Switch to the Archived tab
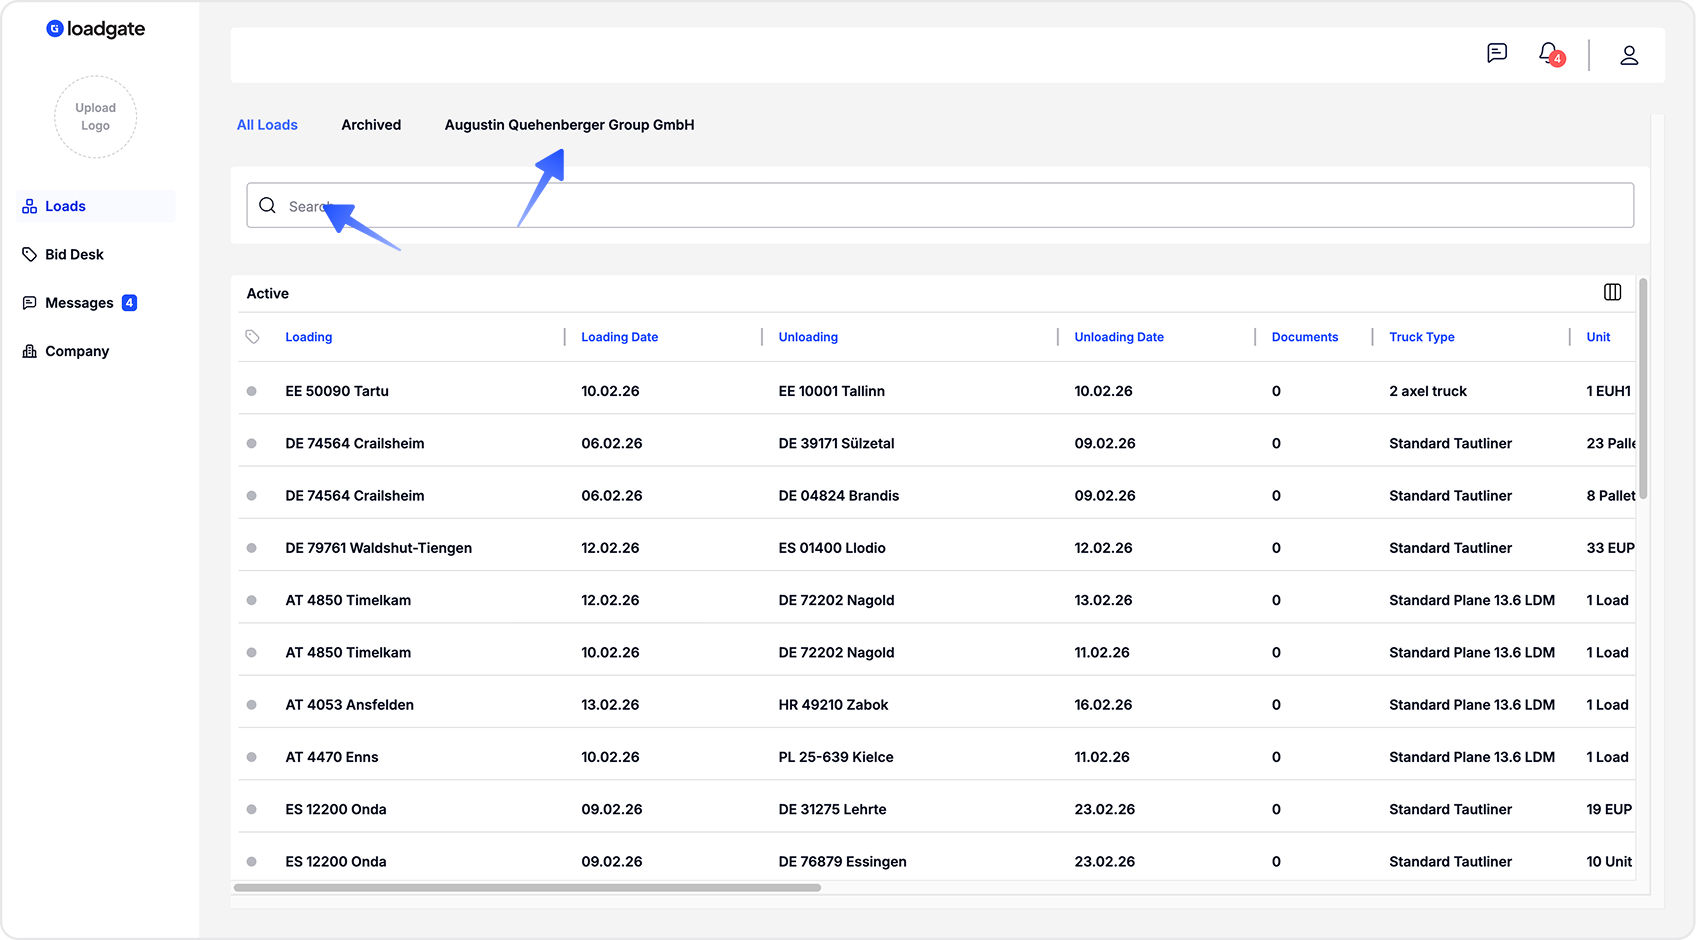This screenshot has width=1696, height=940. (x=371, y=125)
